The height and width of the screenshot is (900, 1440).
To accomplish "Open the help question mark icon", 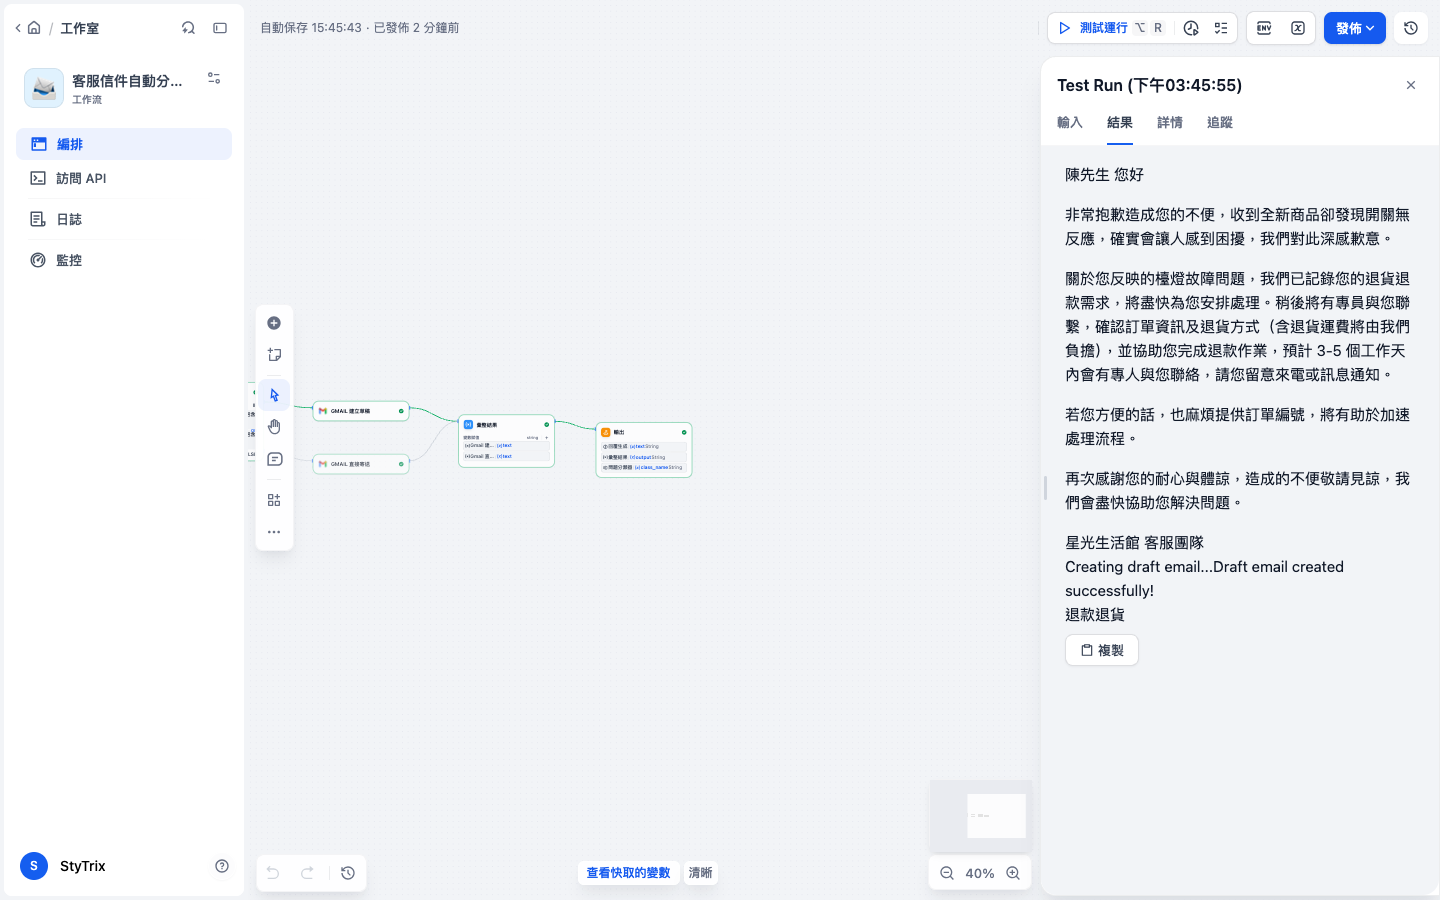I will tap(222, 866).
